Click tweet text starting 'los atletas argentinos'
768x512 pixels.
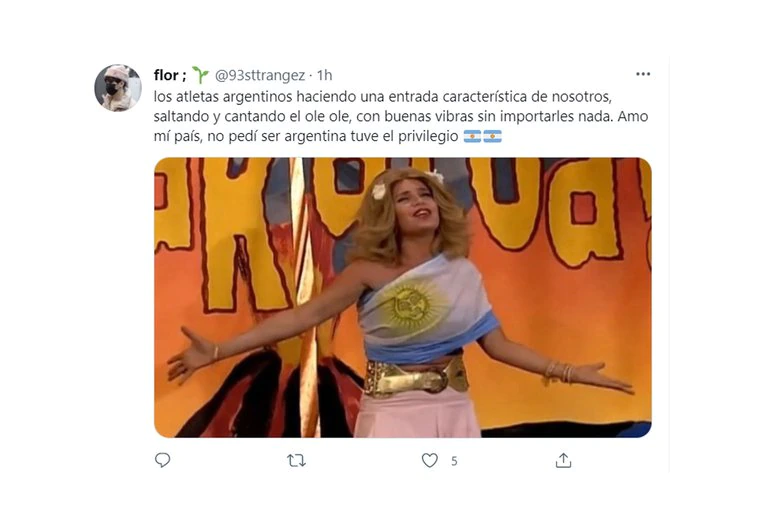click(x=401, y=116)
